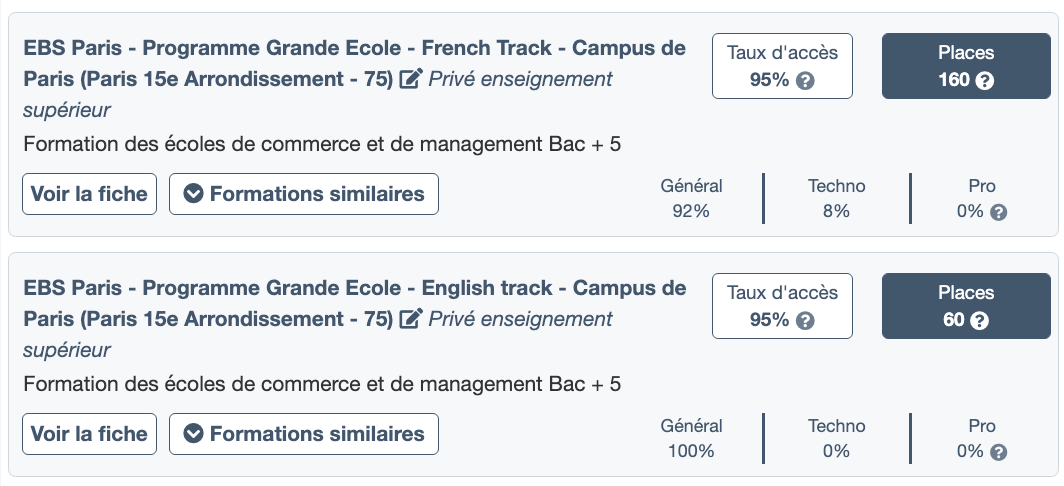Click the English track Taux d'accès box
Viewport: 1064px width, 486px height.
[782, 306]
